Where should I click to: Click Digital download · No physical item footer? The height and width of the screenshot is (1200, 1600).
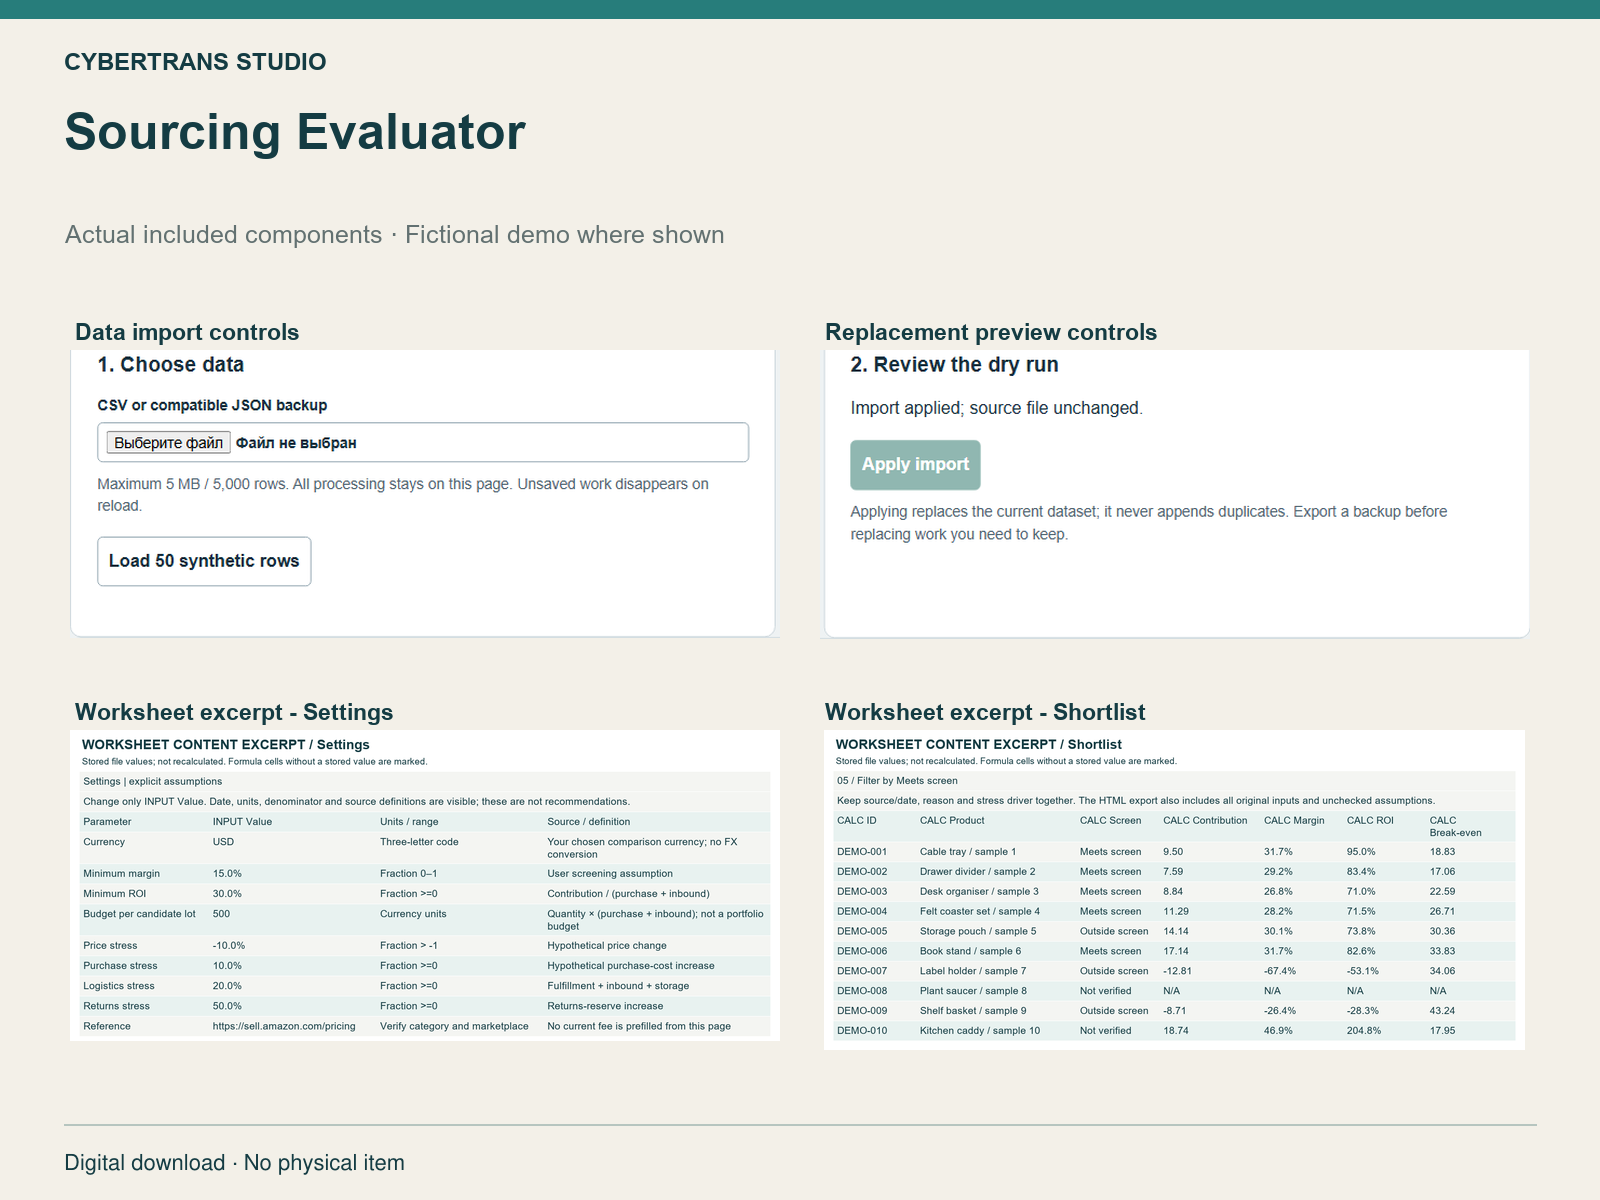pyautogui.click(x=235, y=1163)
